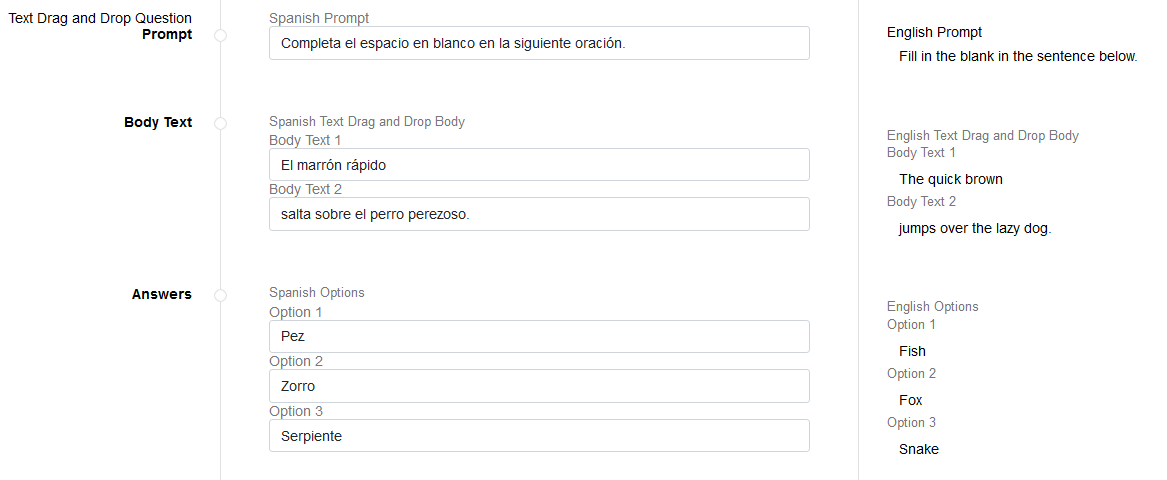Click the 'Fill in the blank' English text
The height and width of the screenshot is (480, 1167).
[x=1018, y=56]
